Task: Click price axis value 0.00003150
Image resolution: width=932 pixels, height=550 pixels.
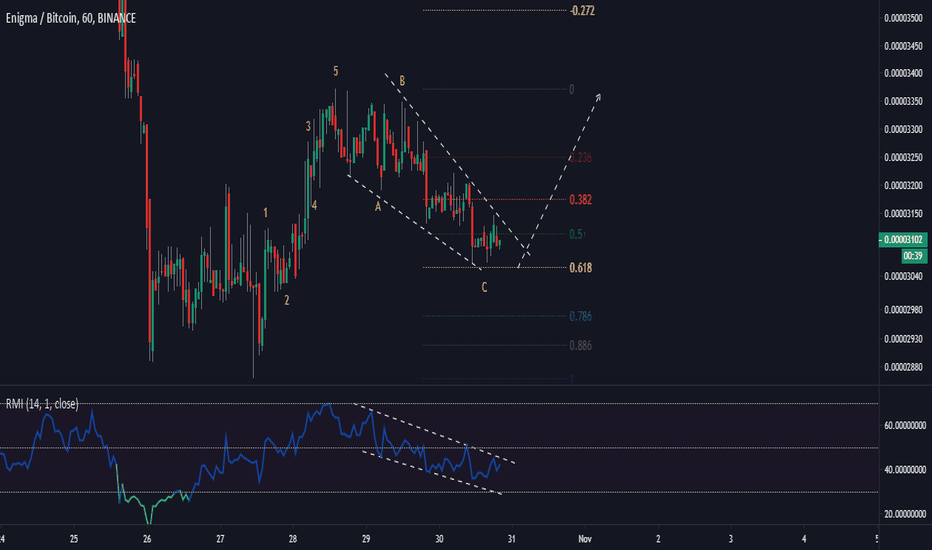Action: (903, 213)
